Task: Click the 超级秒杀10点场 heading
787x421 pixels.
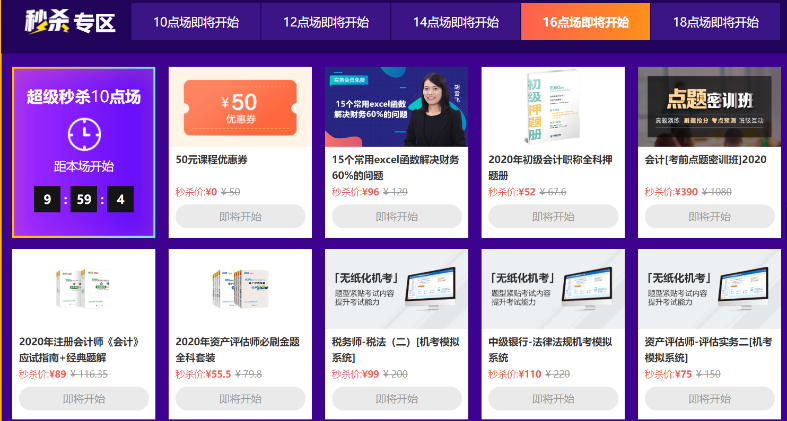Action: tap(84, 97)
